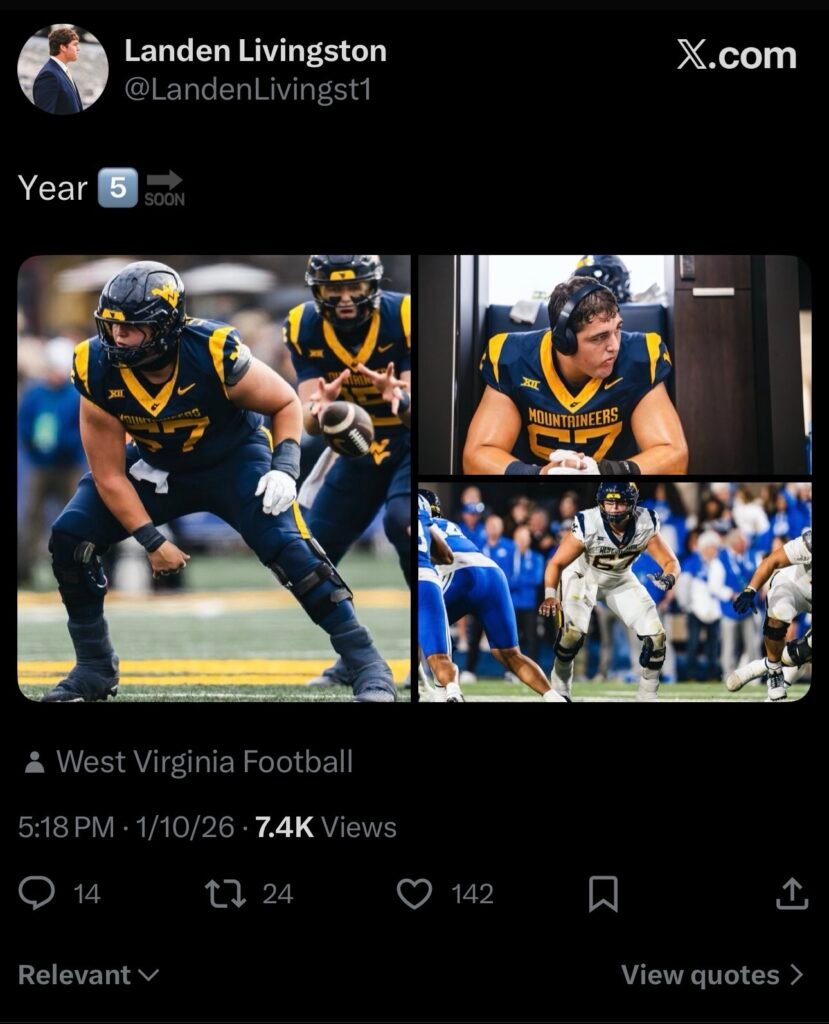Click the 7.4K Views count
Screen dimensions: 829x1024
pyautogui.click(x=326, y=828)
